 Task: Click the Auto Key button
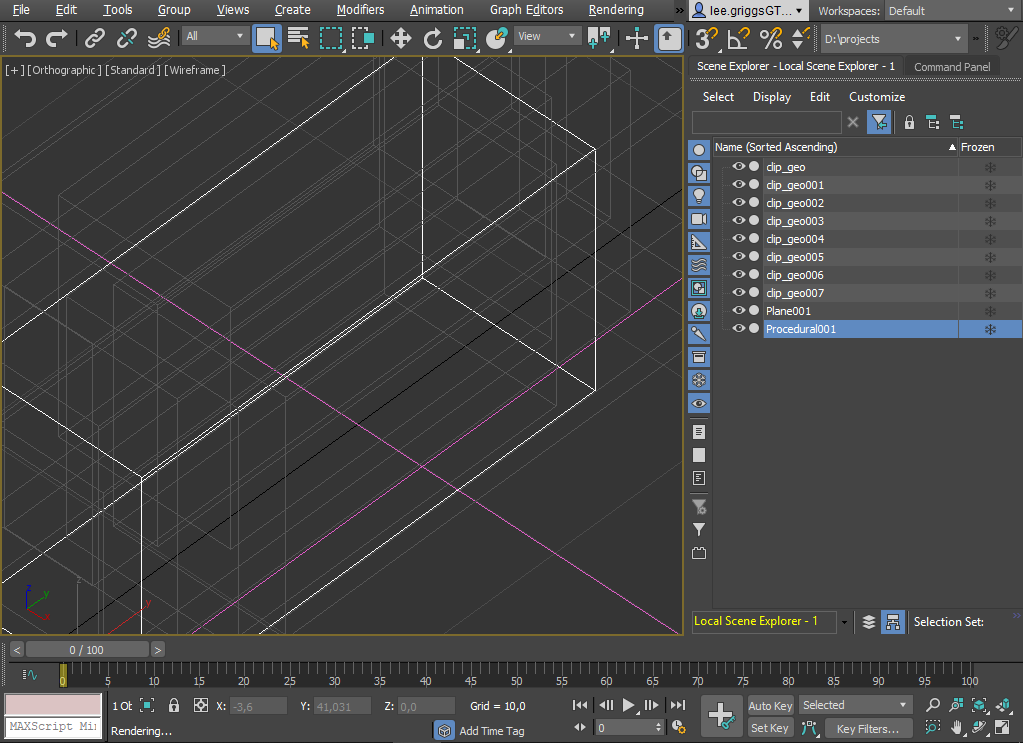point(770,706)
